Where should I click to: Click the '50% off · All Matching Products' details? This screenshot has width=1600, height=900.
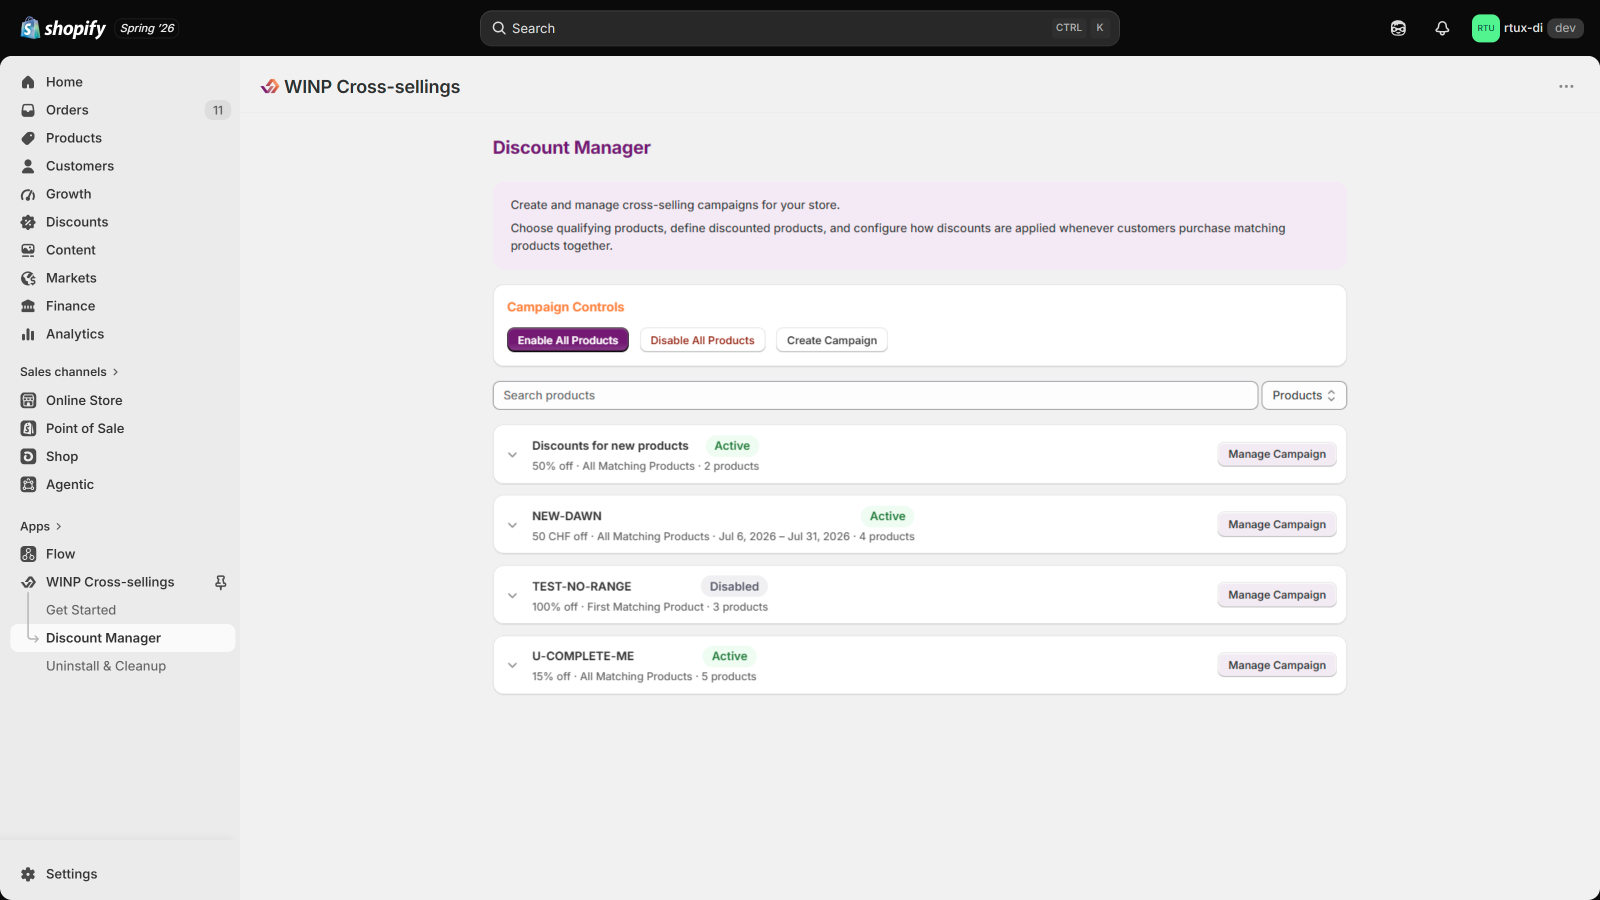coord(645,466)
